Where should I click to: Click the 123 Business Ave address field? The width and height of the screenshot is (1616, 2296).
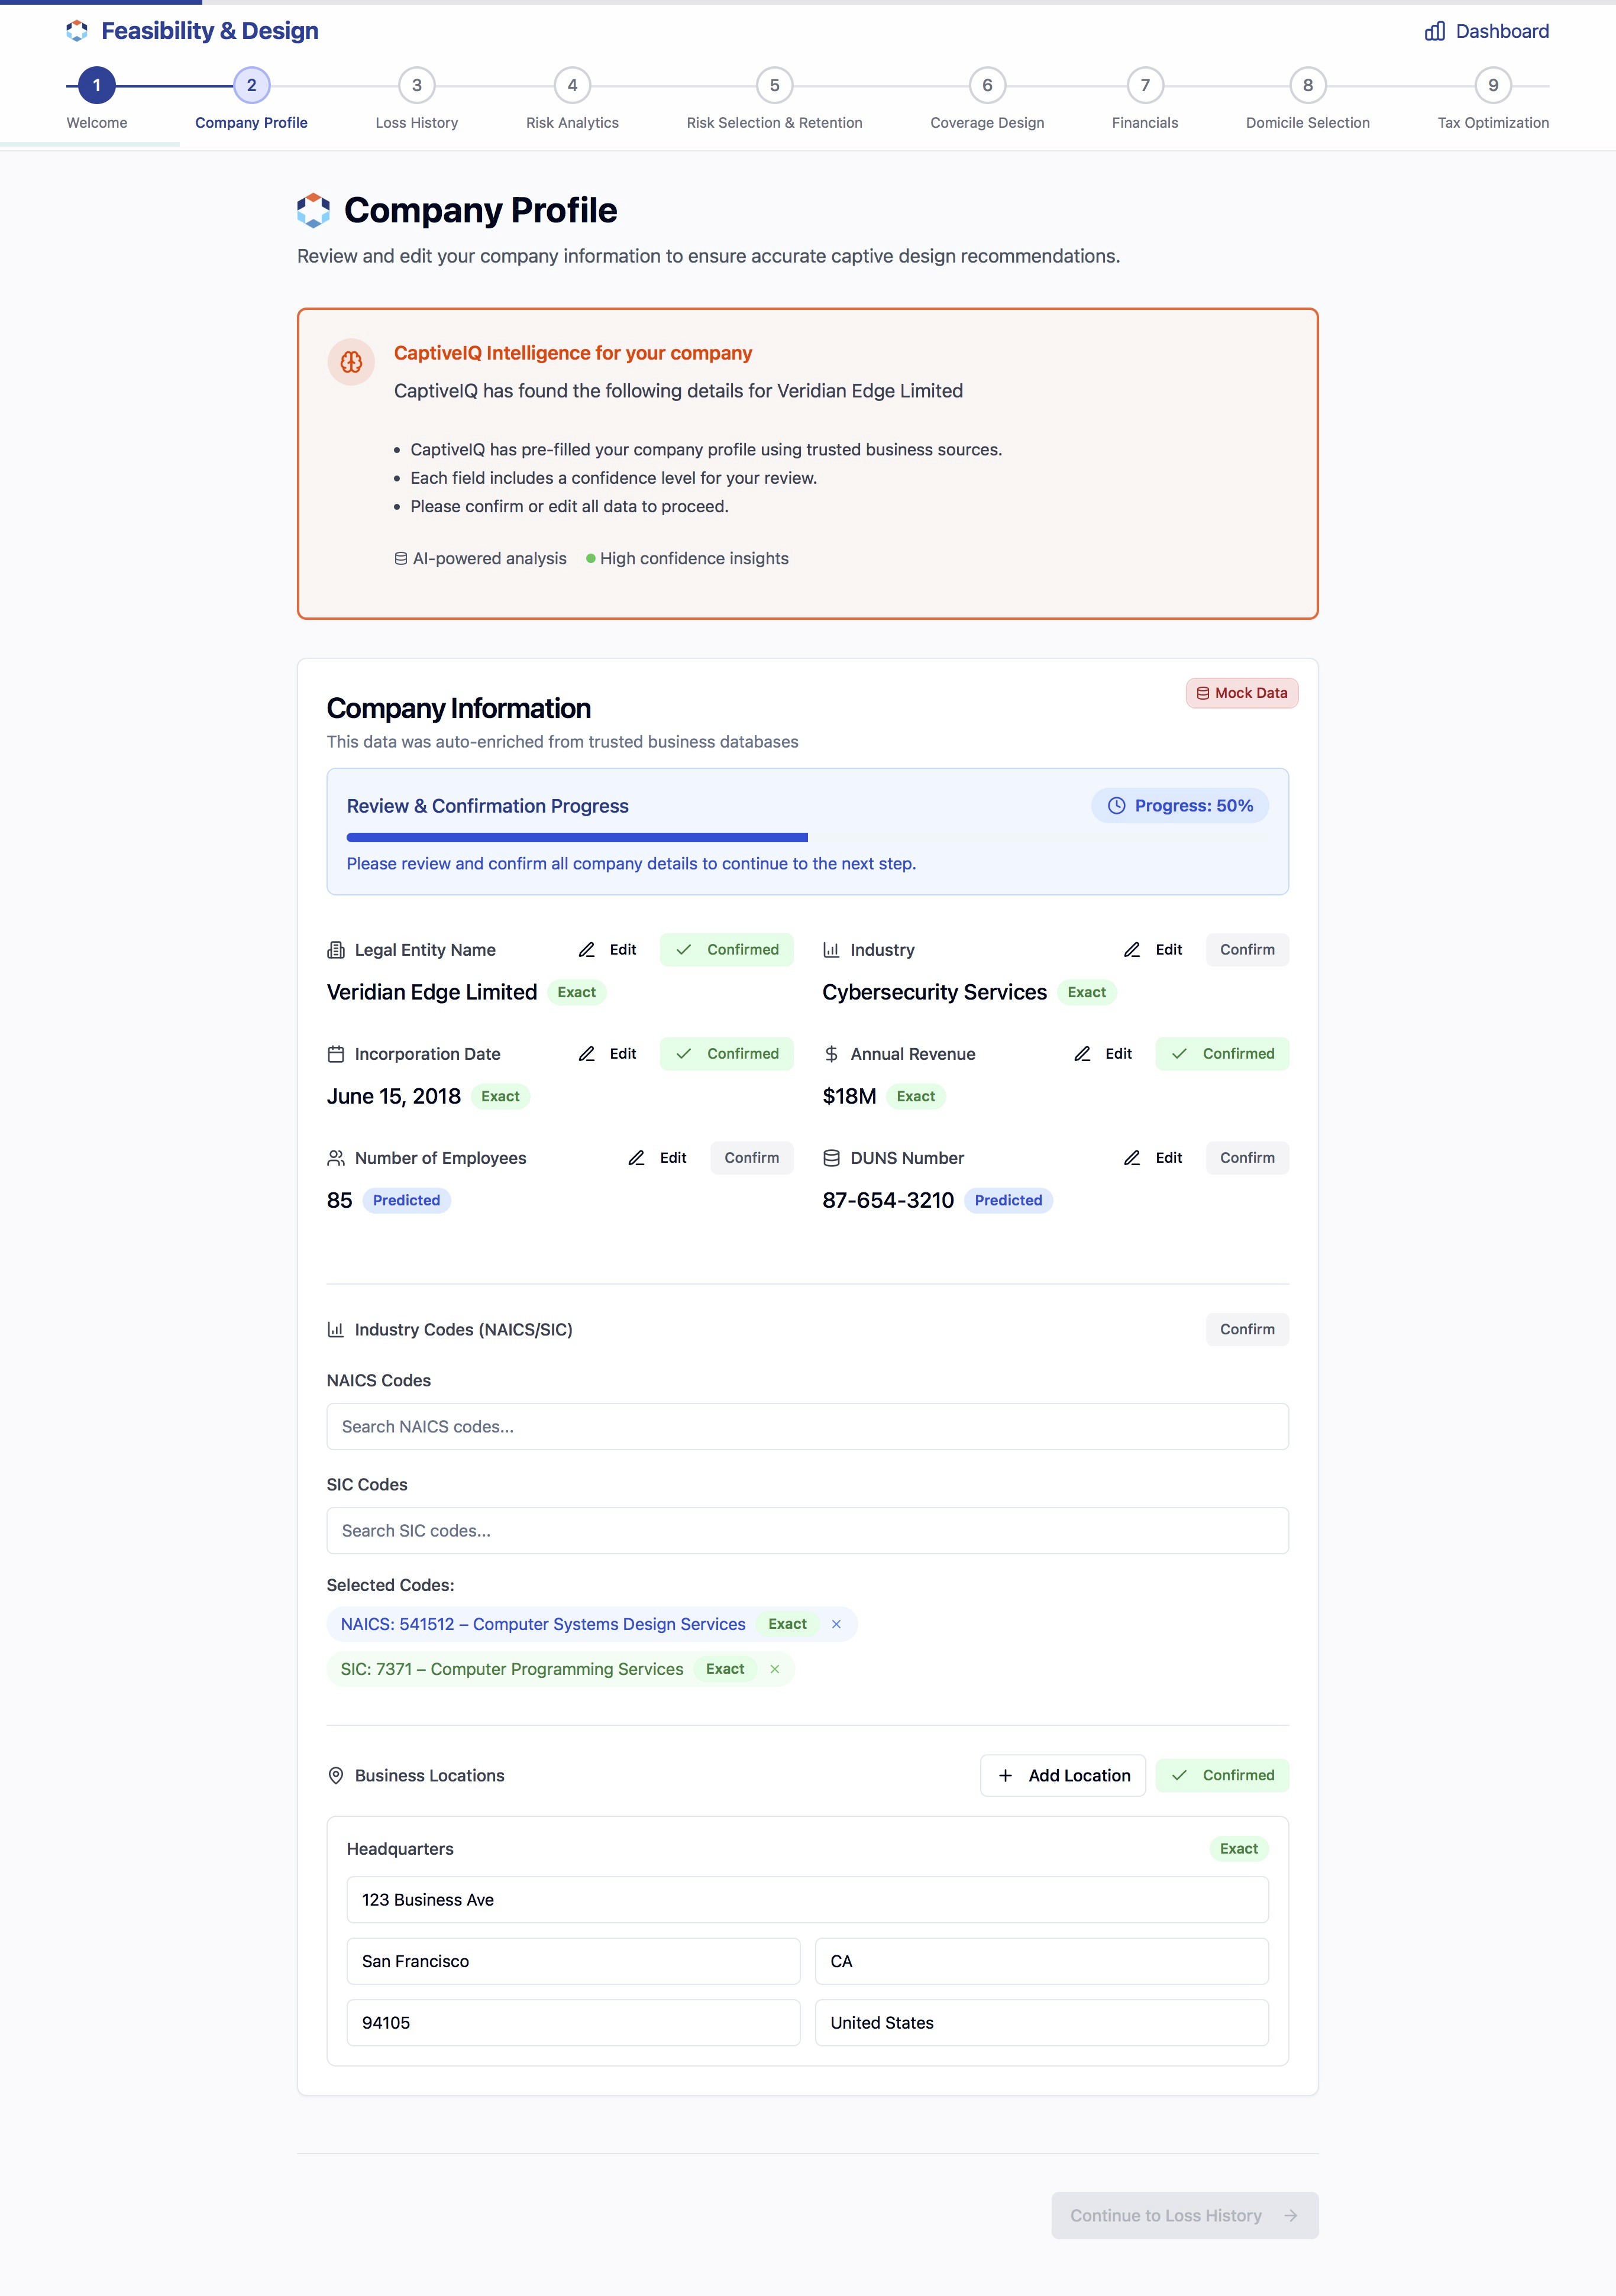pos(807,1899)
